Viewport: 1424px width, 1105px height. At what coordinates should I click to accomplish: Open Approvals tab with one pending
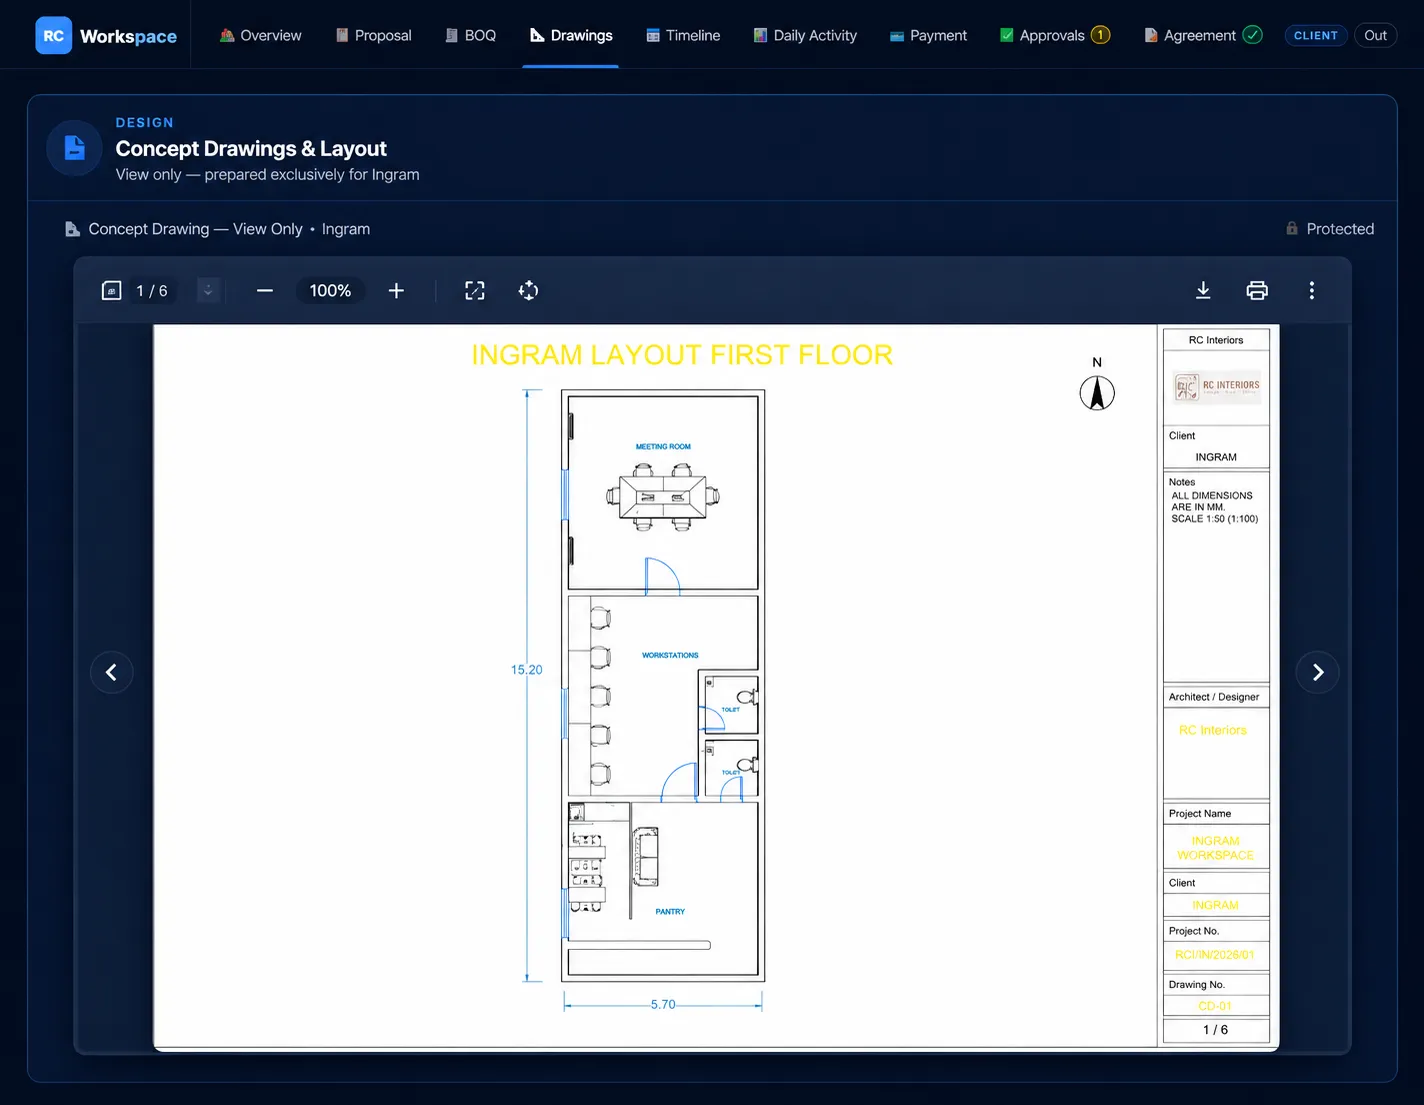coord(1055,35)
